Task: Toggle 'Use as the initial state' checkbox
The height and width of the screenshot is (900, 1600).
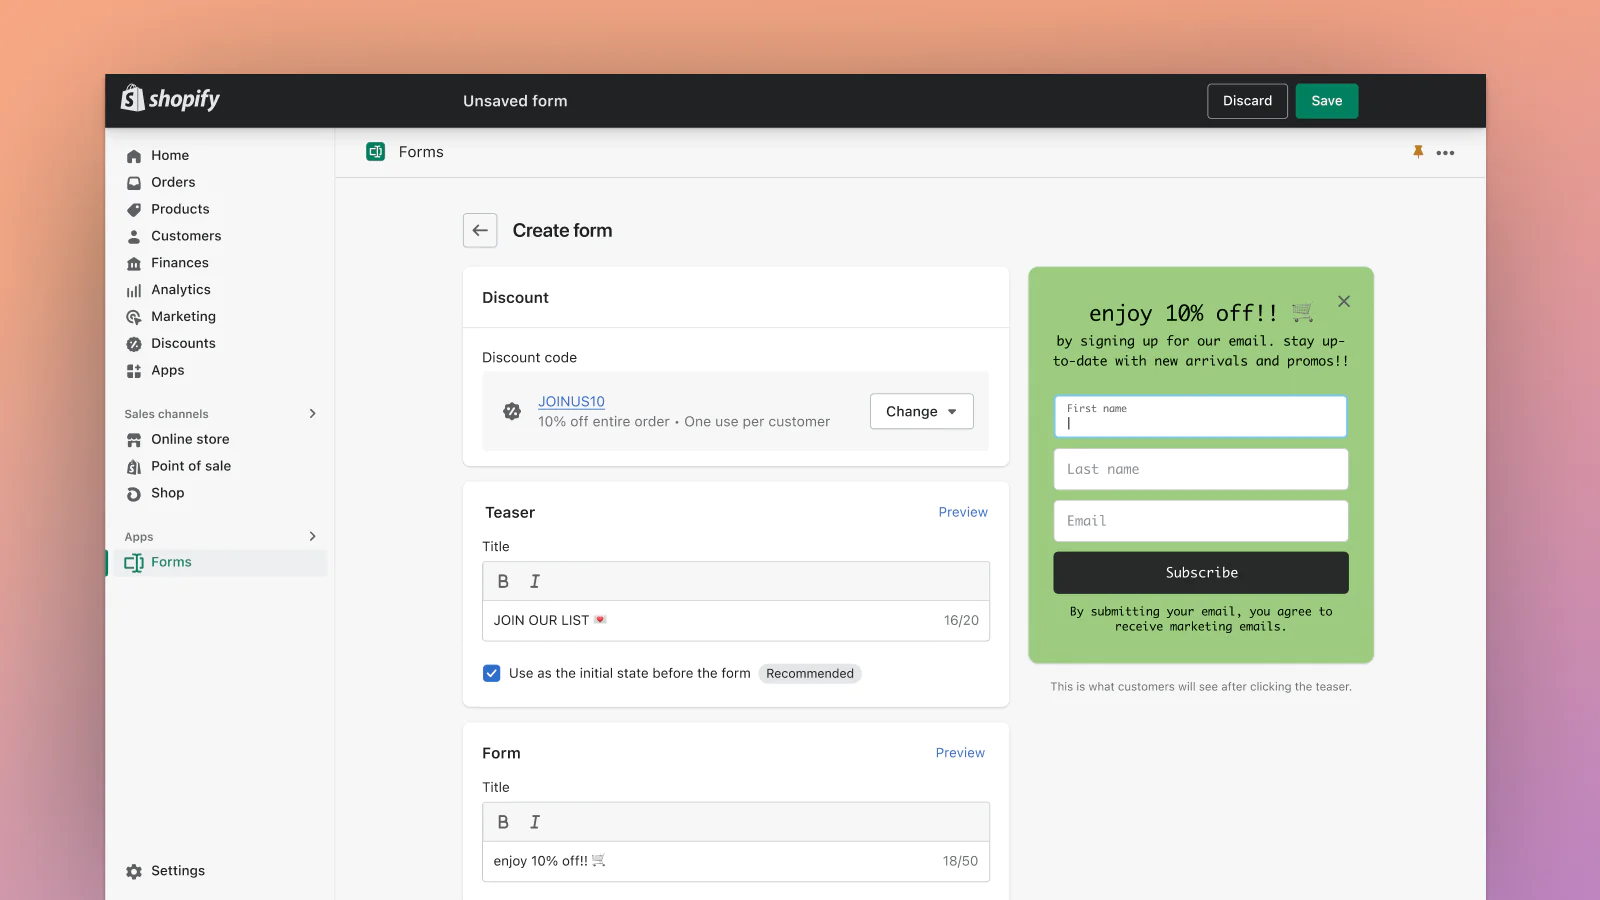Action: point(491,673)
